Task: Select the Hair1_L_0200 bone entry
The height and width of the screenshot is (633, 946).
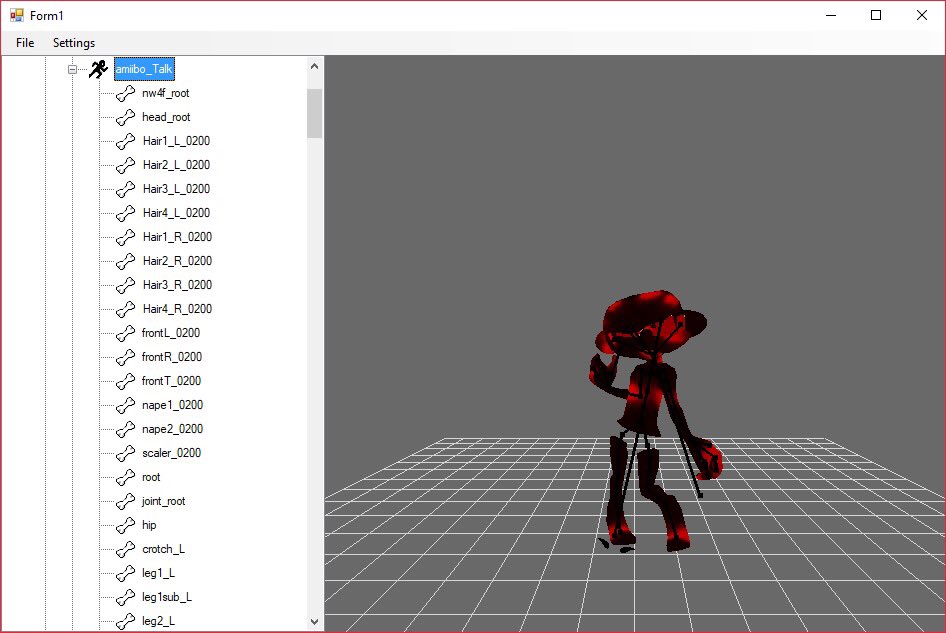Action: [176, 141]
